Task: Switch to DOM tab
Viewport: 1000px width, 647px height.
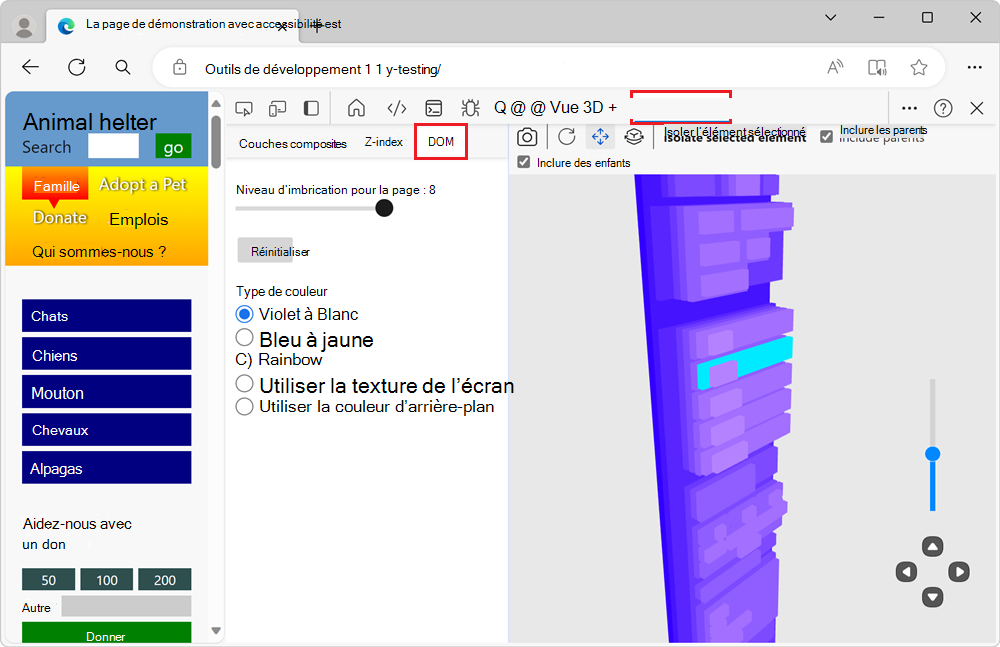Action: pyautogui.click(x=441, y=142)
